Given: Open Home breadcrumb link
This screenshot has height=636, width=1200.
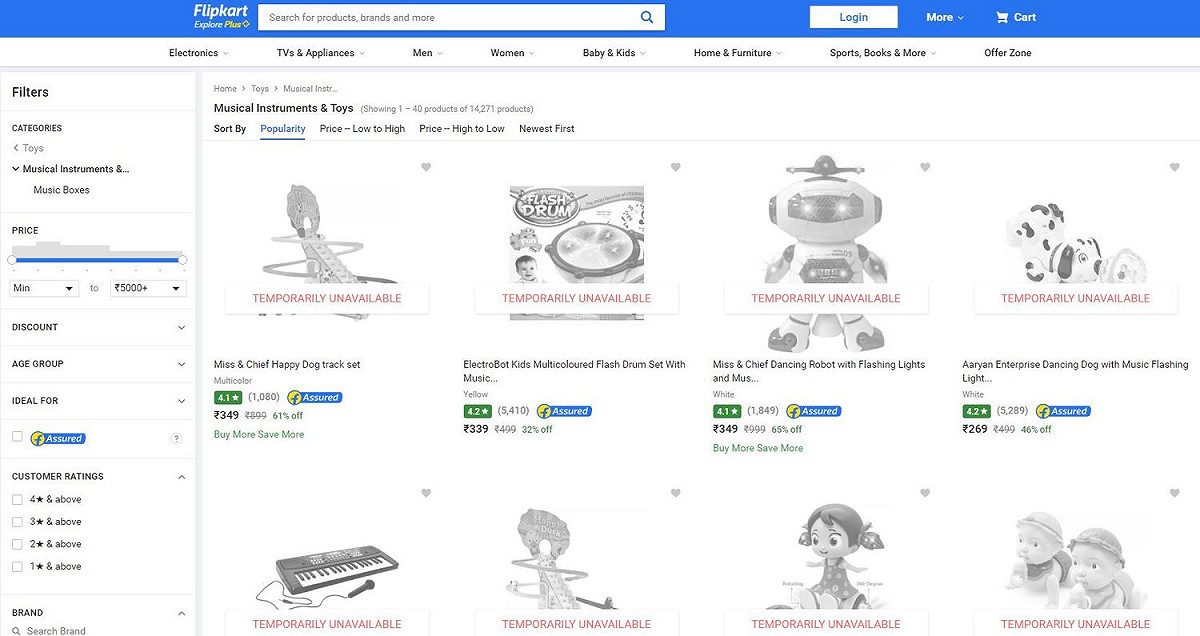Looking at the screenshot, I should click(x=225, y=89).
